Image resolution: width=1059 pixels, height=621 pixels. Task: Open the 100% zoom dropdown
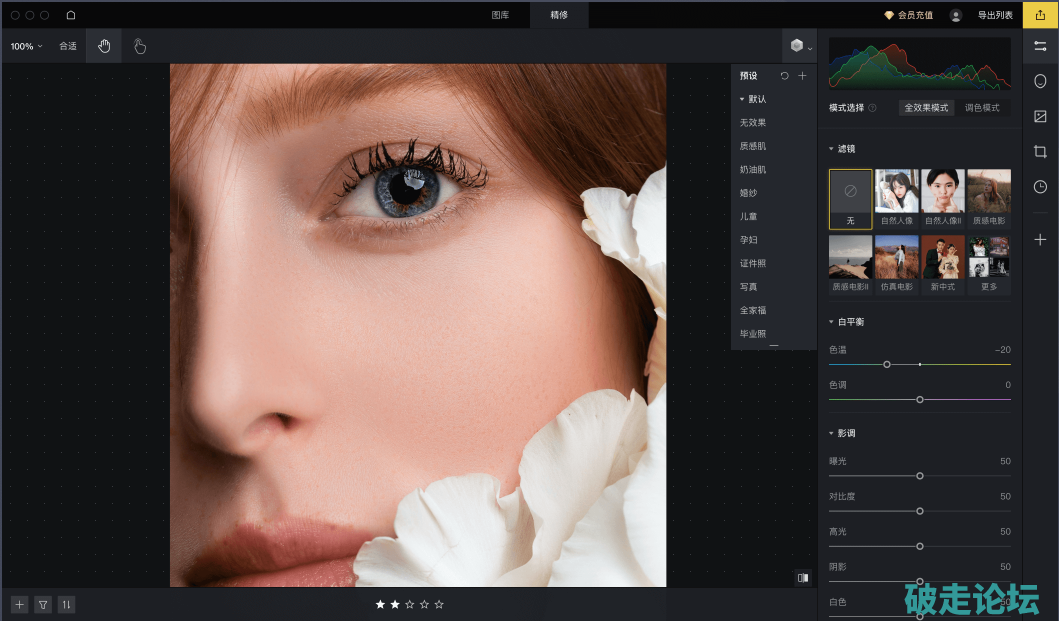(26, 46)
